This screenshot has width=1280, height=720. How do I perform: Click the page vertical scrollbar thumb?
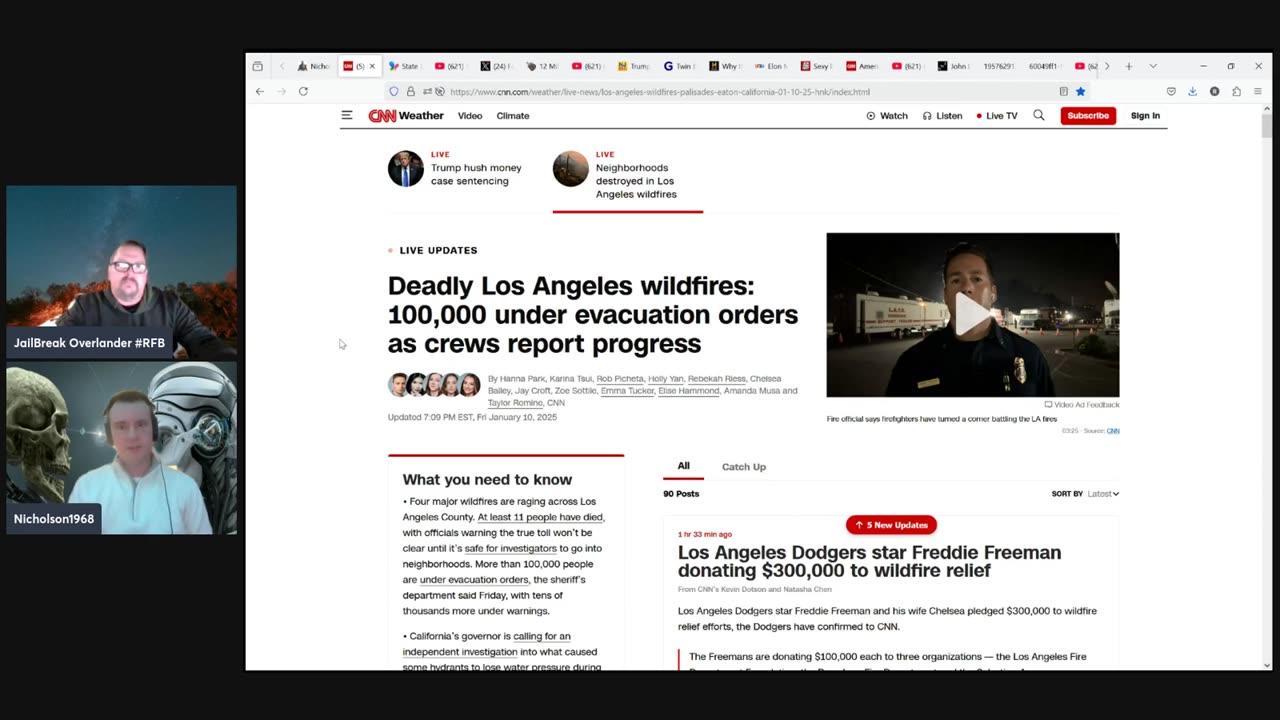click(x=1266, y=125)
